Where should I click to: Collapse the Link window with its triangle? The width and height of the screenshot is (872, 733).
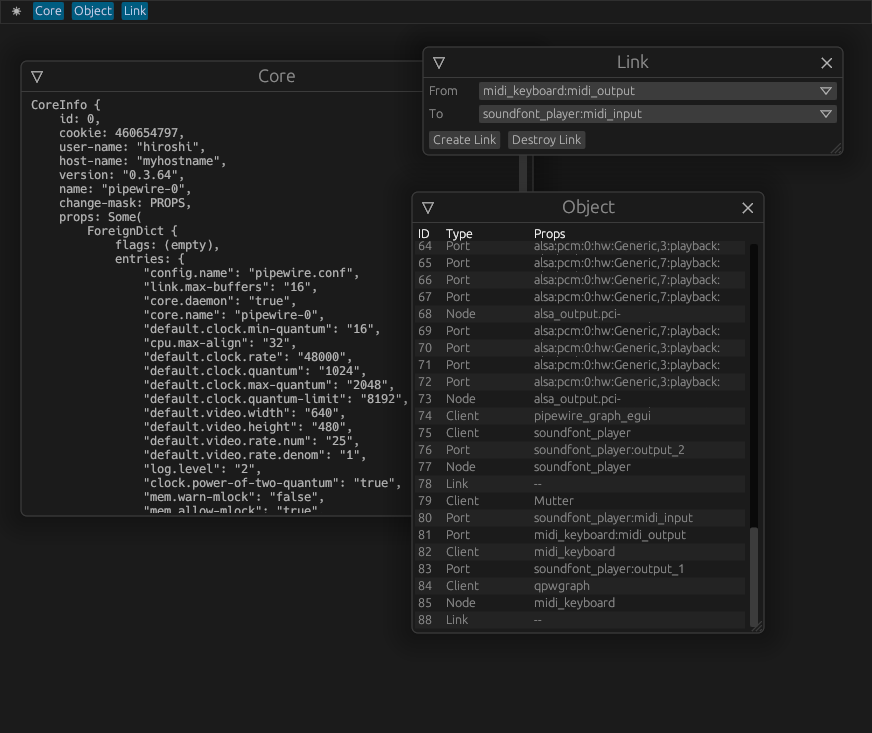pyautogui.click(x=439, y=62)
